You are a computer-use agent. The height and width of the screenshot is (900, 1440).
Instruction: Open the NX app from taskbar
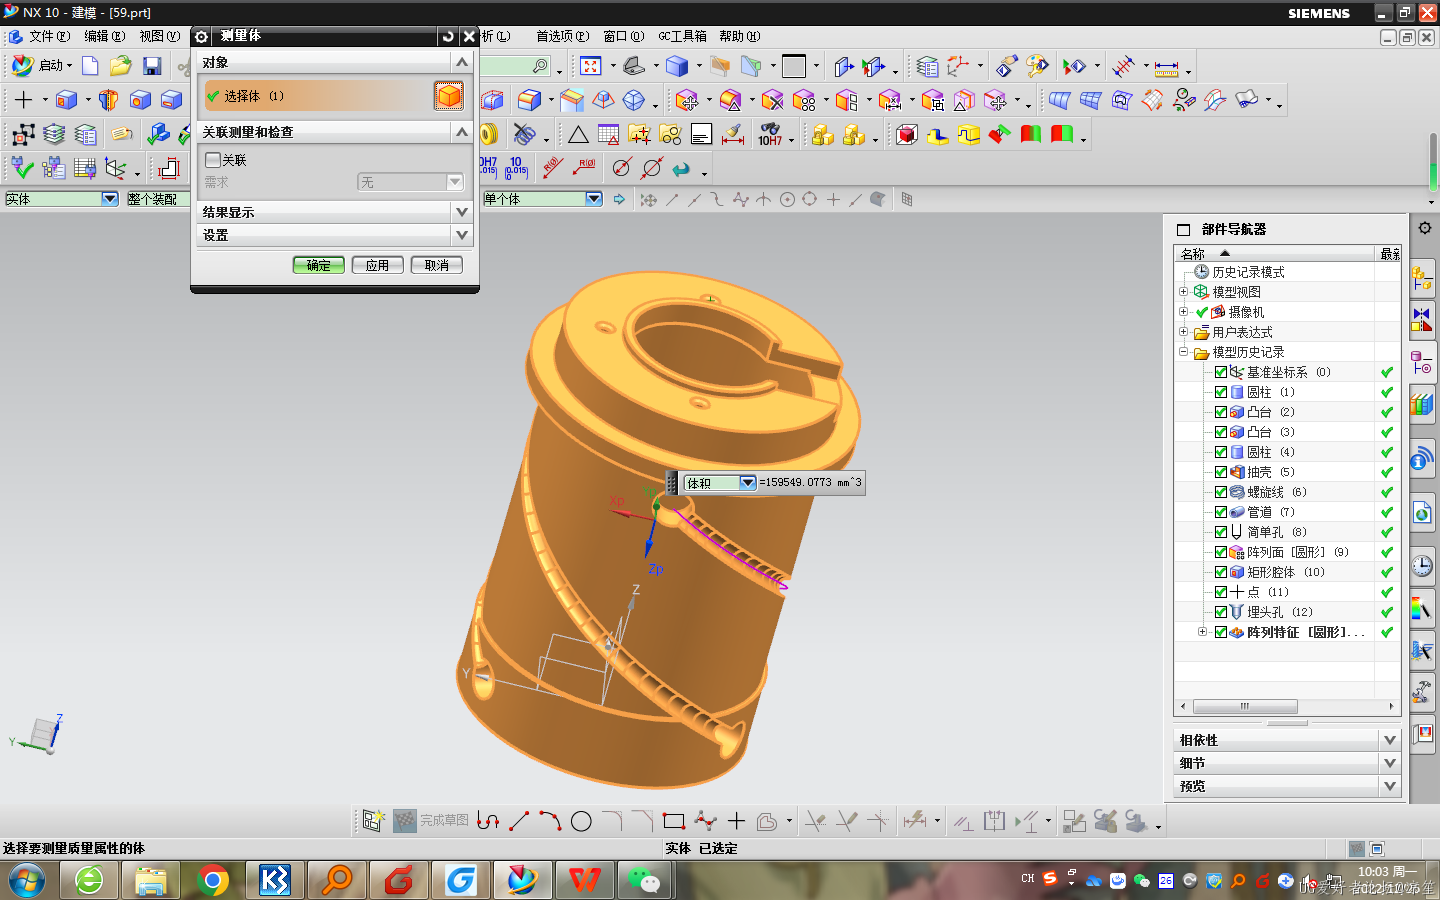[x=522, y=880]
